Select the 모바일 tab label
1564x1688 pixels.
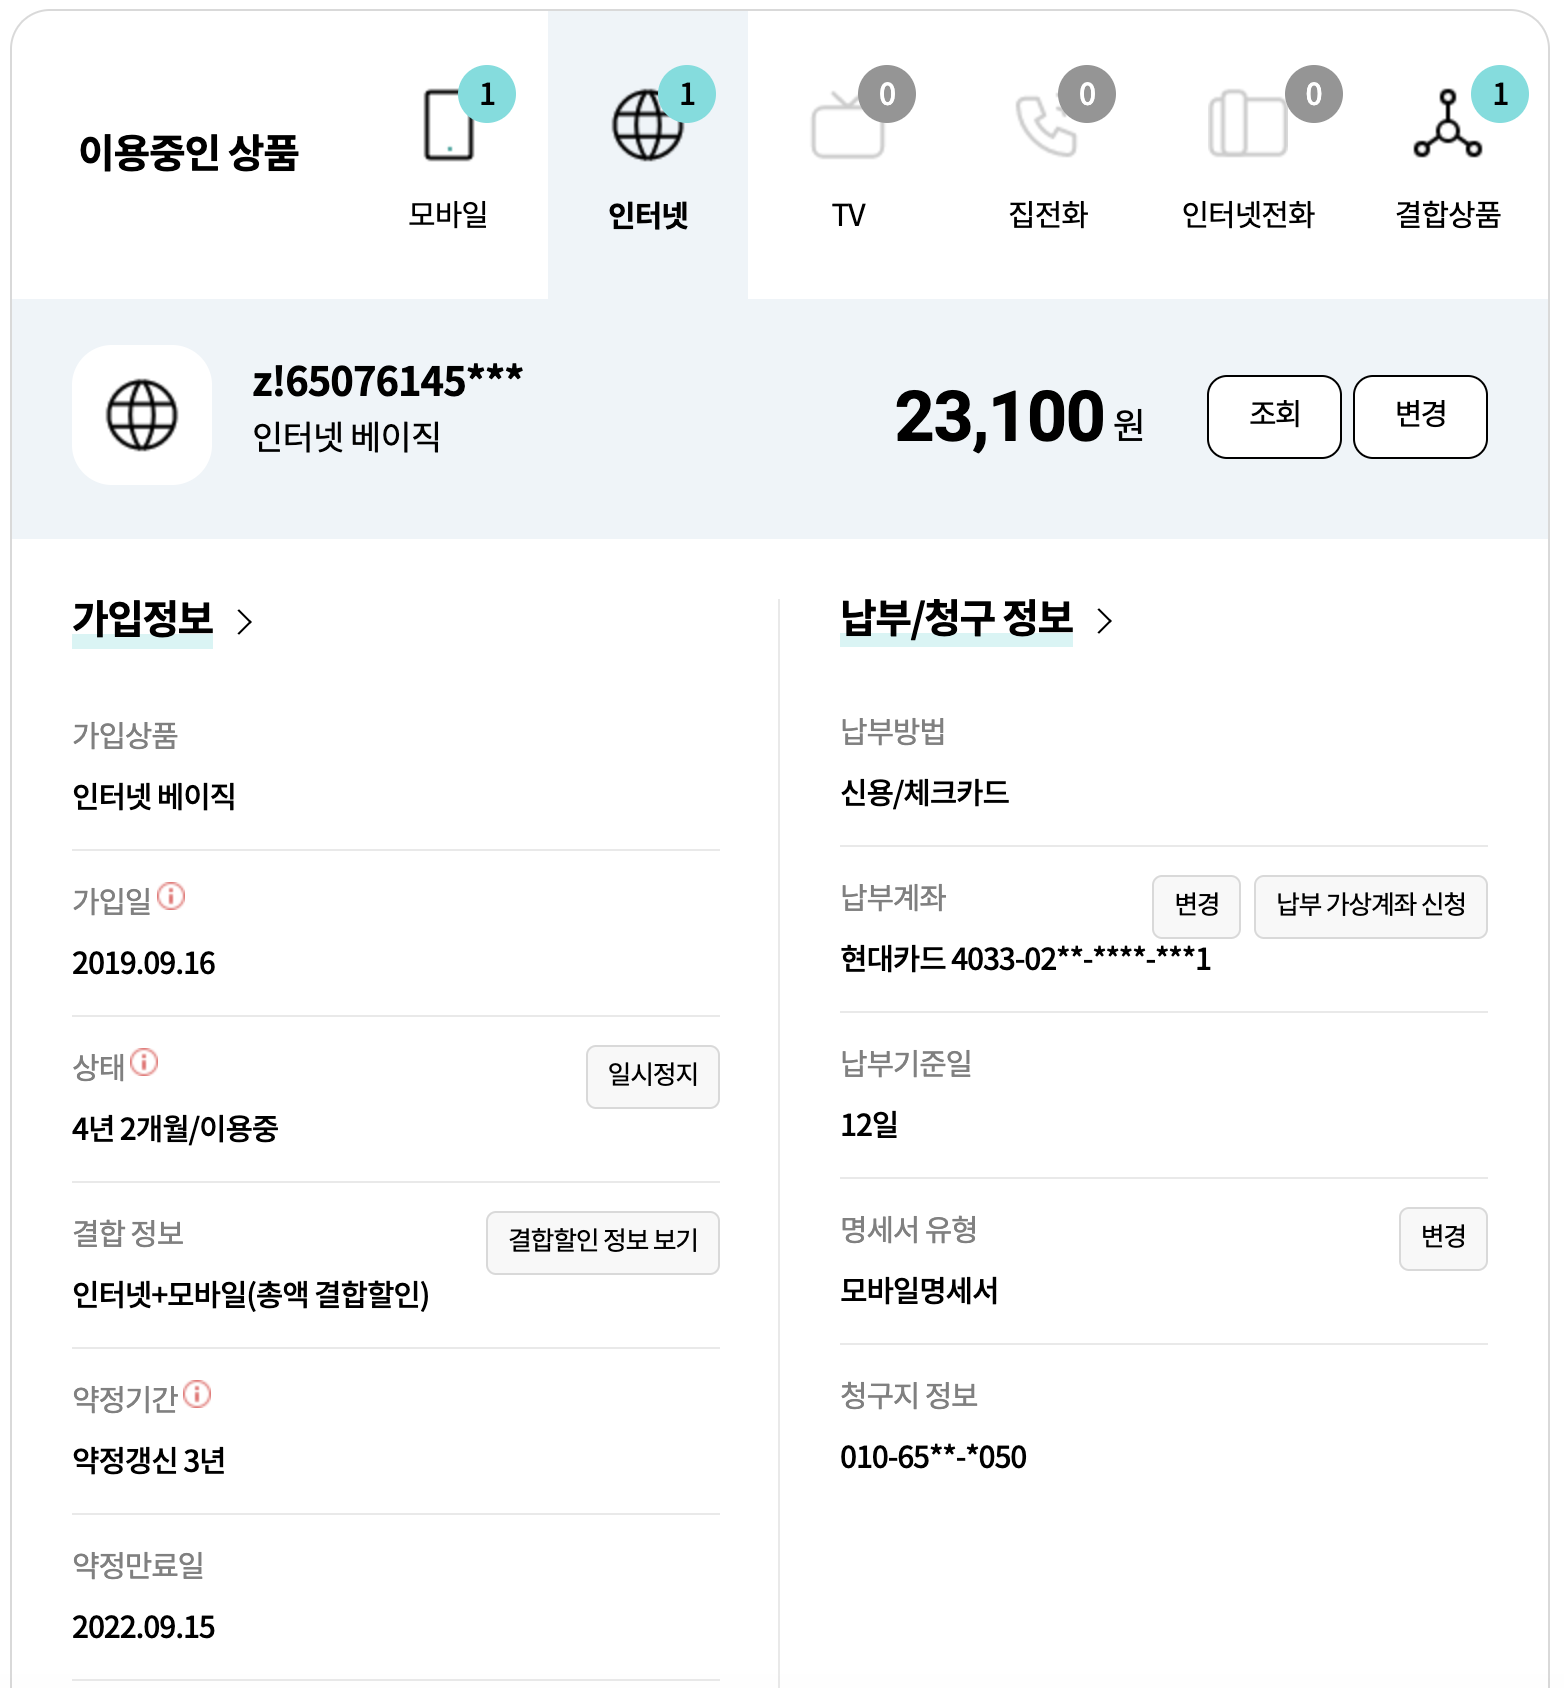pos(447,214)
